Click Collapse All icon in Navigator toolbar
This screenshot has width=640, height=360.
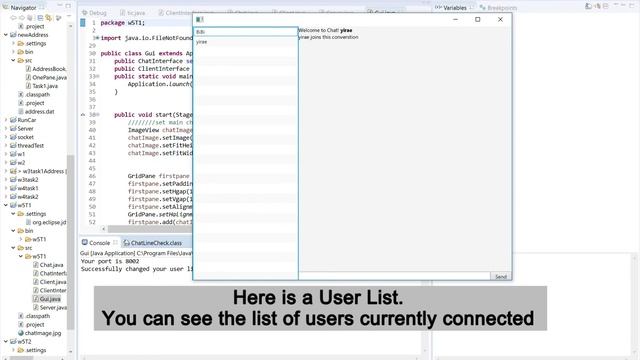[x=40, y=18]
